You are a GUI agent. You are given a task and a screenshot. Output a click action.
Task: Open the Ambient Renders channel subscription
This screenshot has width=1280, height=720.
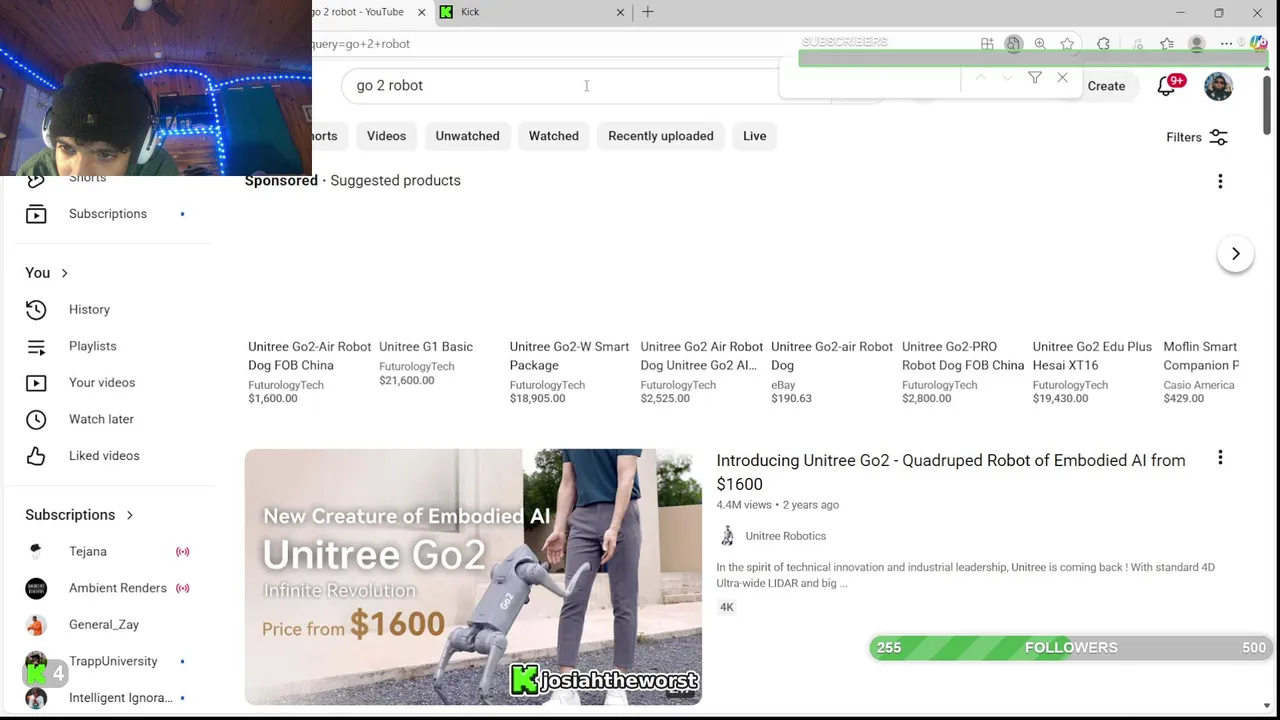pos(107,588)
